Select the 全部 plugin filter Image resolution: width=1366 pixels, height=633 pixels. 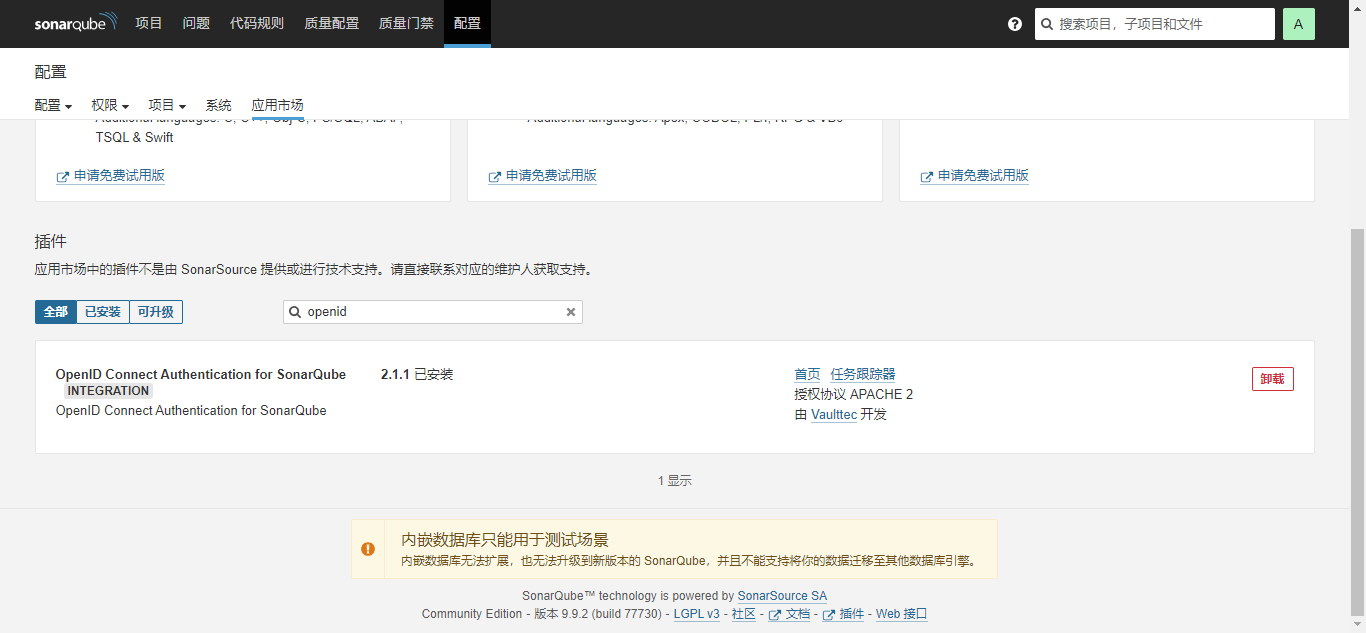coord(55,312)
